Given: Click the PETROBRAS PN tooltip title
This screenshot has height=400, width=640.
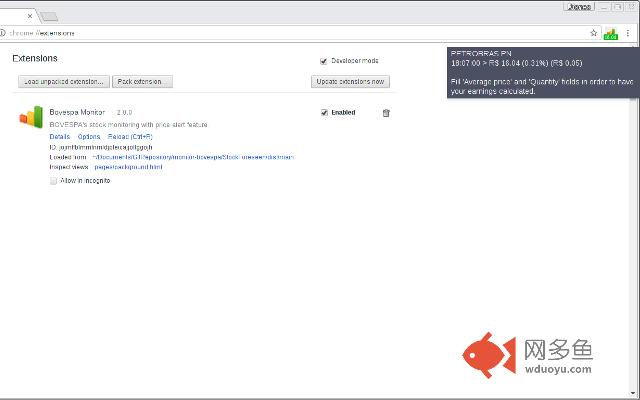Looking at the screenshot, I should (481, 53).
